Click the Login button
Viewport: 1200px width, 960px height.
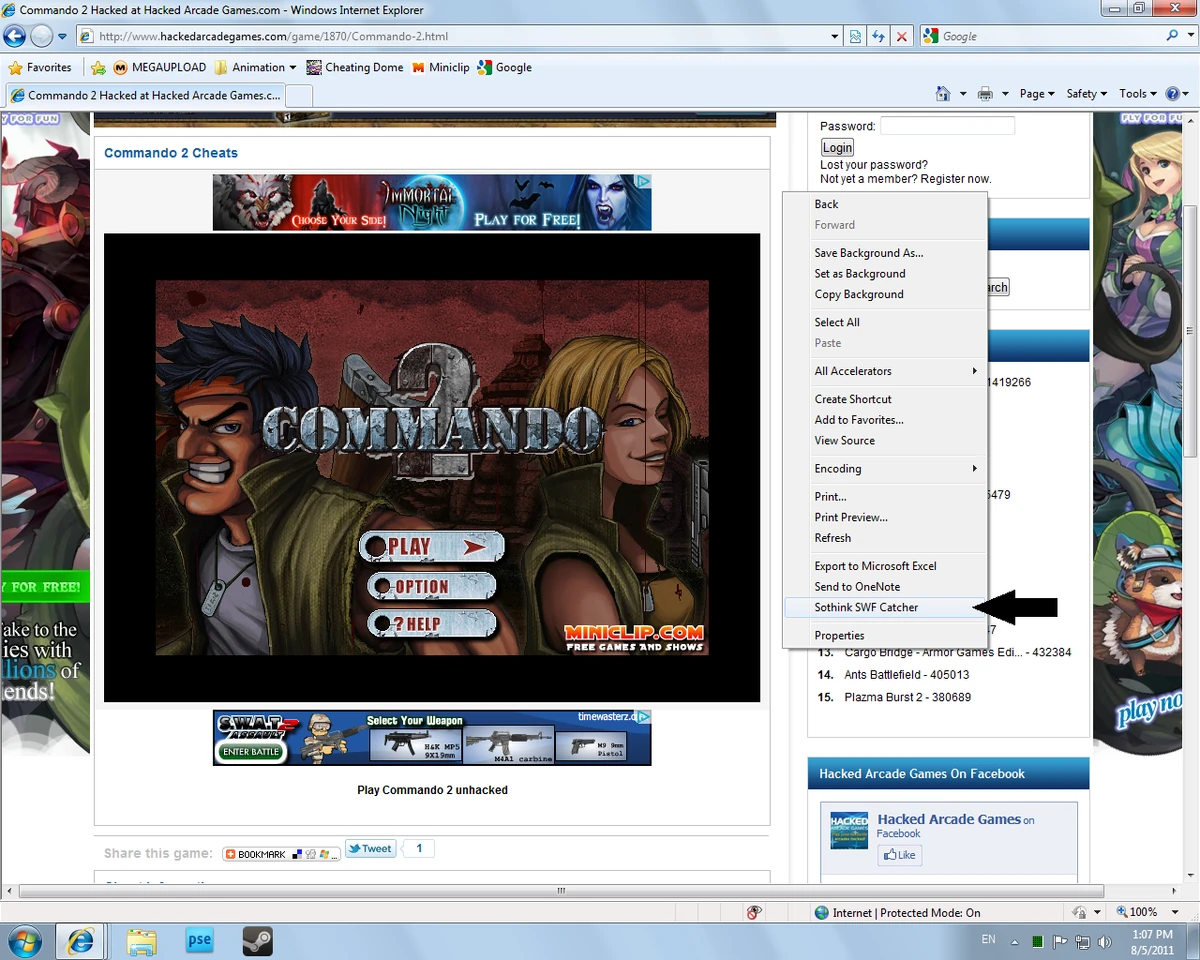[838, 148]
